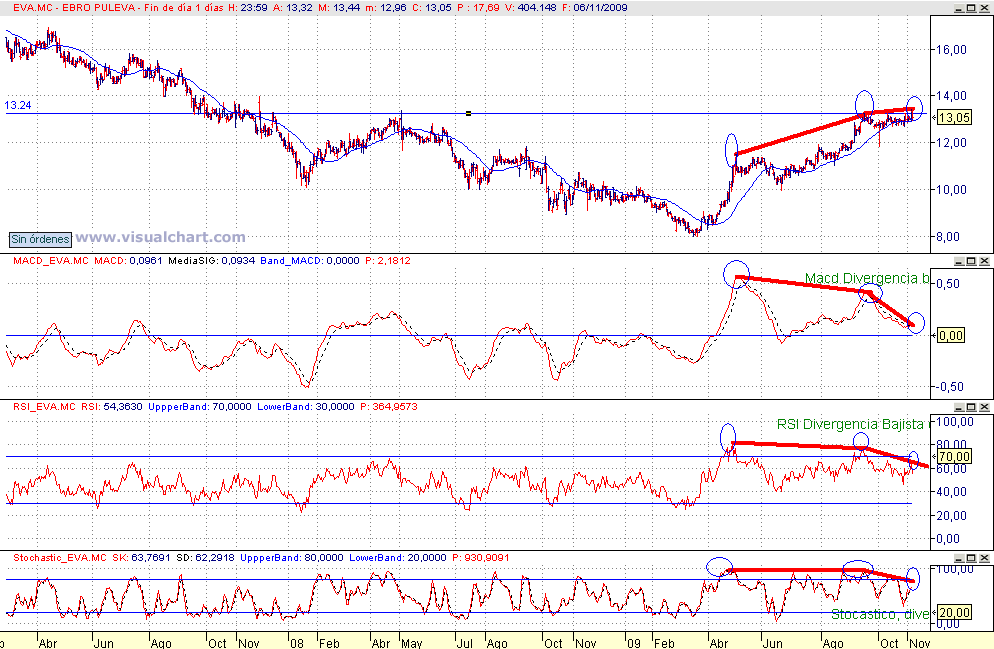The height and width of the screenshot is (649, 994).
Task: Click the 'SK: 63,7691' value
Action: click(141, 558)
